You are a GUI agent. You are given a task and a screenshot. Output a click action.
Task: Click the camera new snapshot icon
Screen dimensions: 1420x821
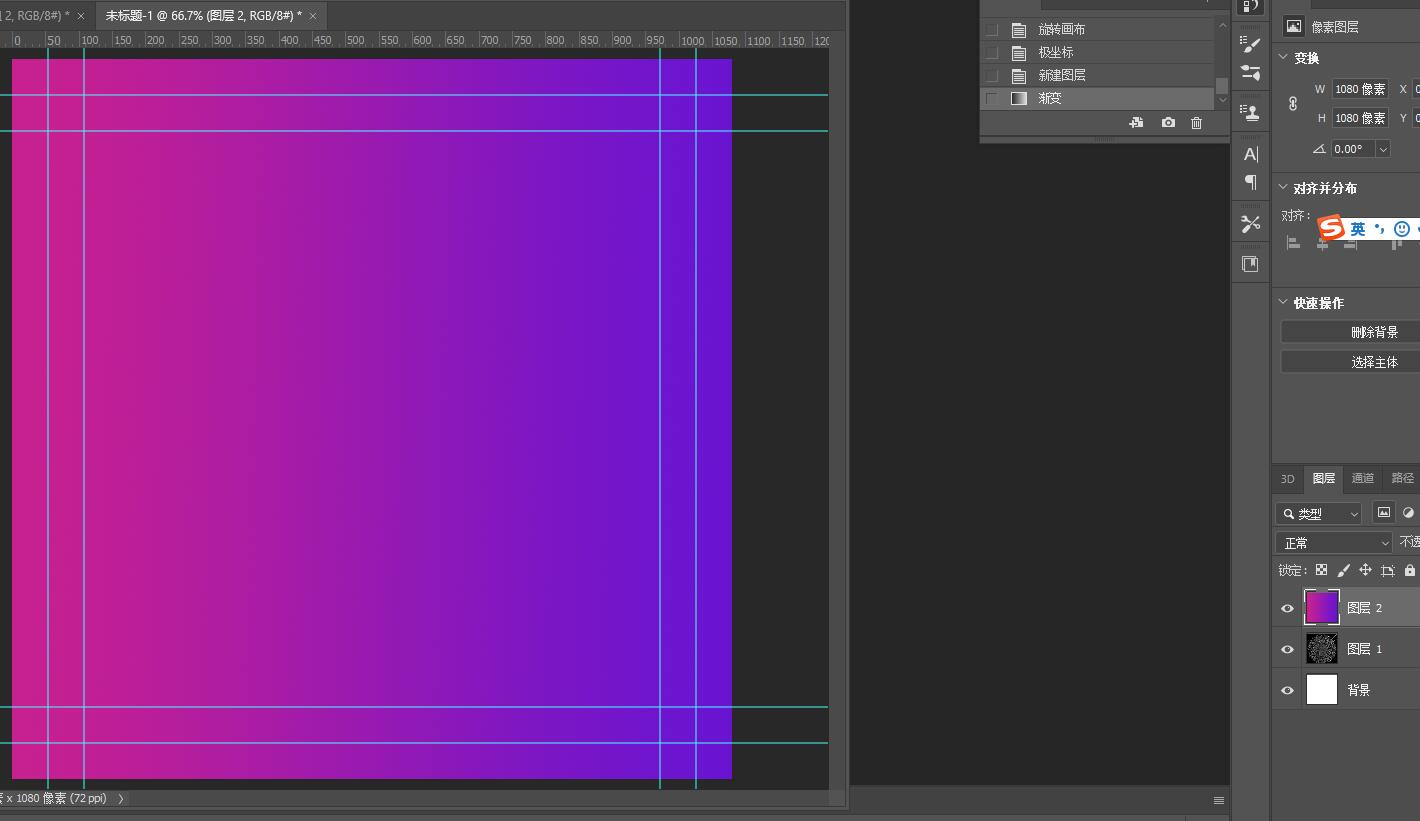pyautogui.click(x=1168, y=122)
